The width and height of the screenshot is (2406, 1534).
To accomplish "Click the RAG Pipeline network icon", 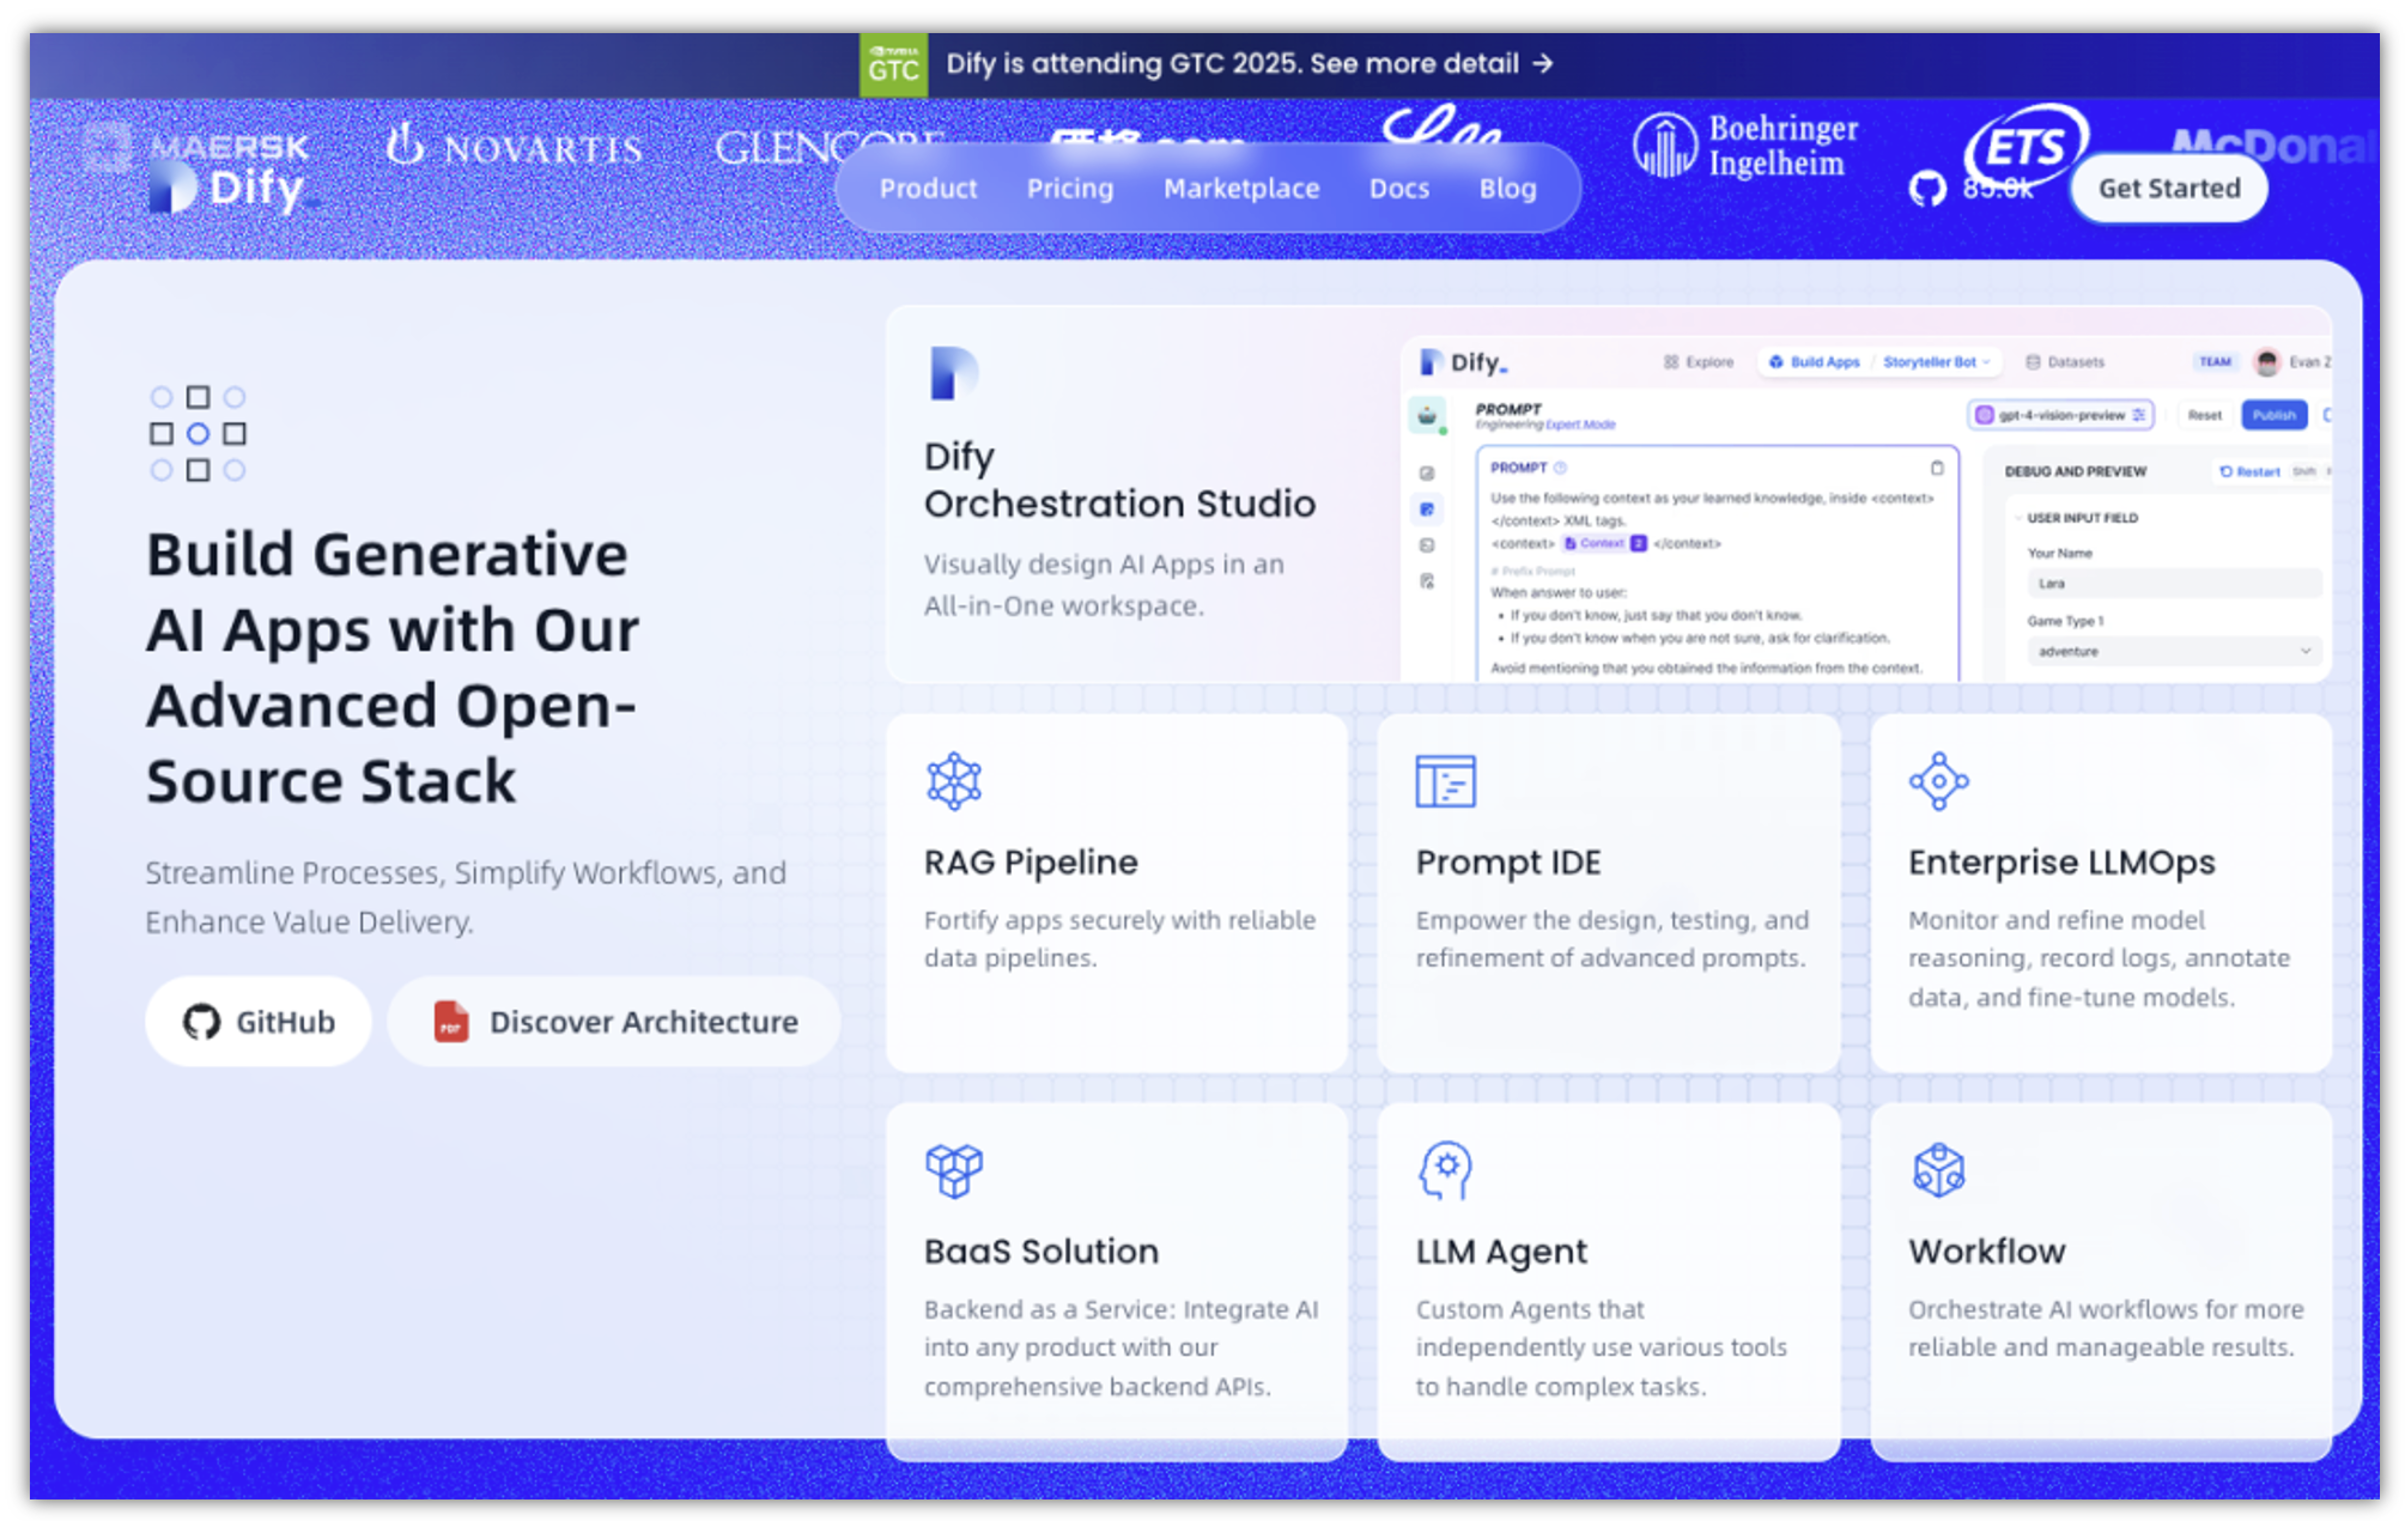I will coord(953,781).
